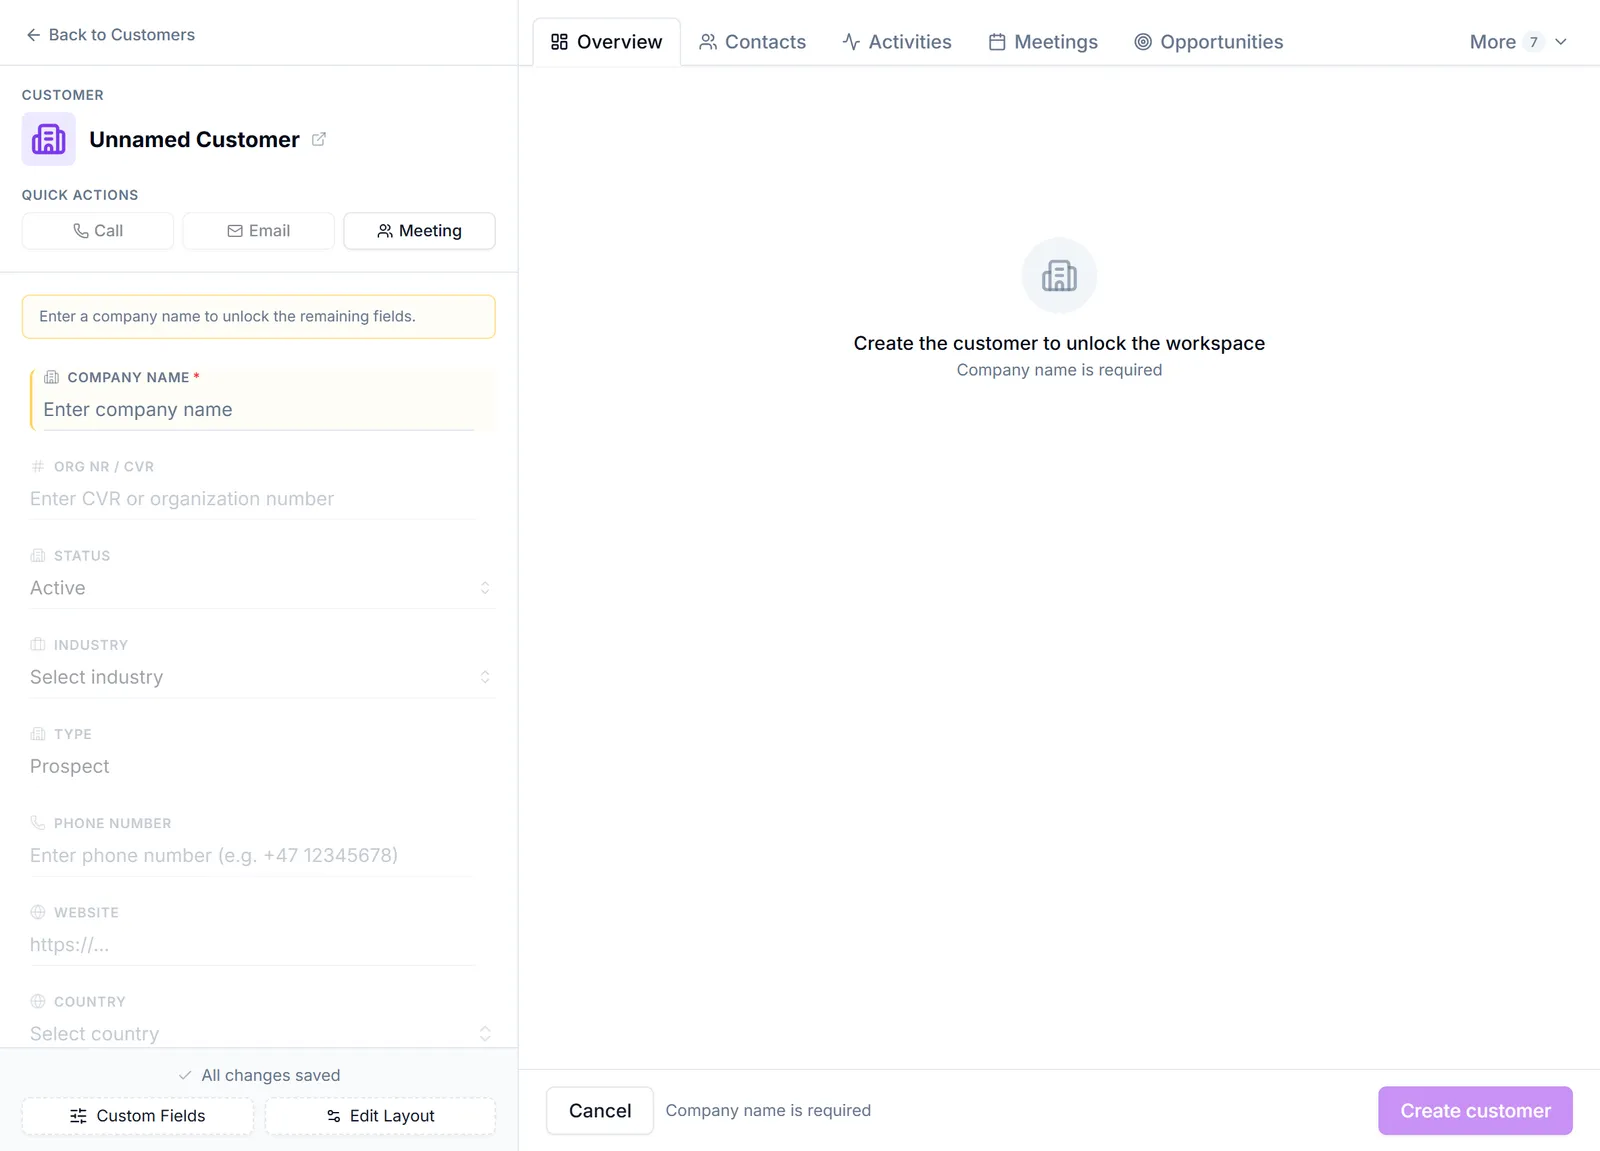Image resolution: width=1600 pixels, height=1151 pixels.
Task: Open external link icon beside Unnamed Customer
Action: [x=319, y=139]
